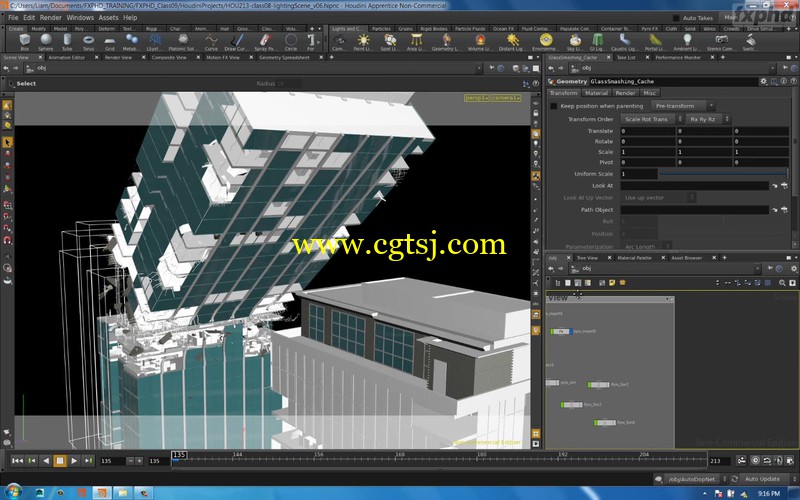Viewport: 800px width, 500px height.
Task: Add an Environment Light
Action: (x=545, y=42)
